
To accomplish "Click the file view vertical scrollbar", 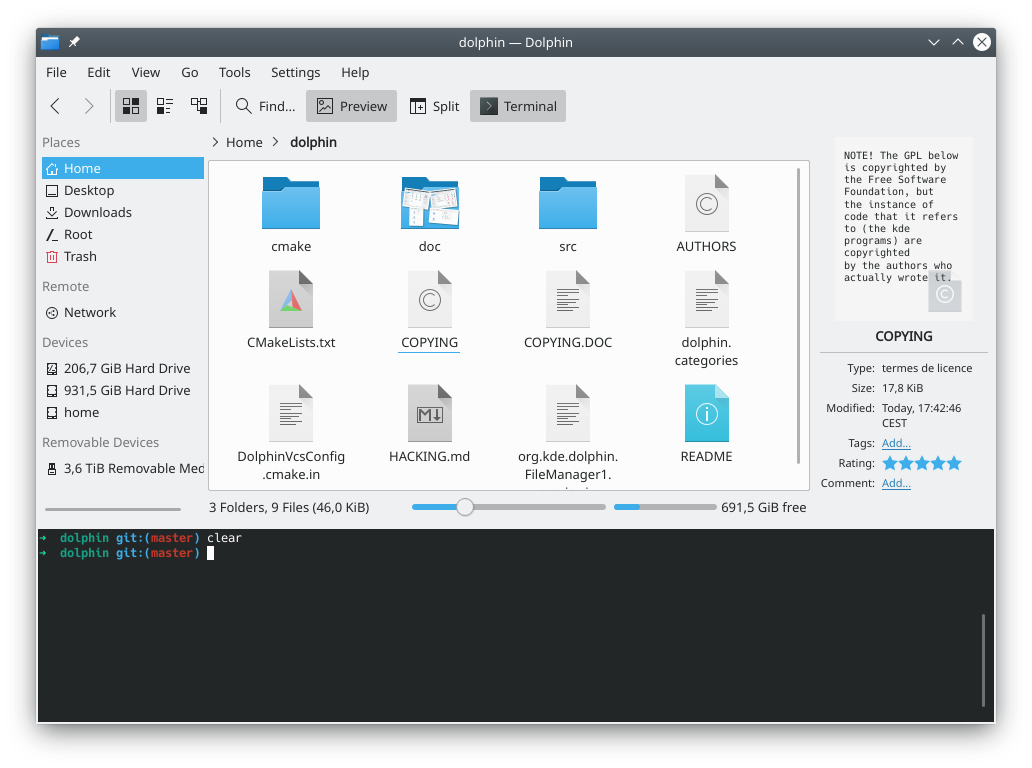I will [x=798, y=316].
